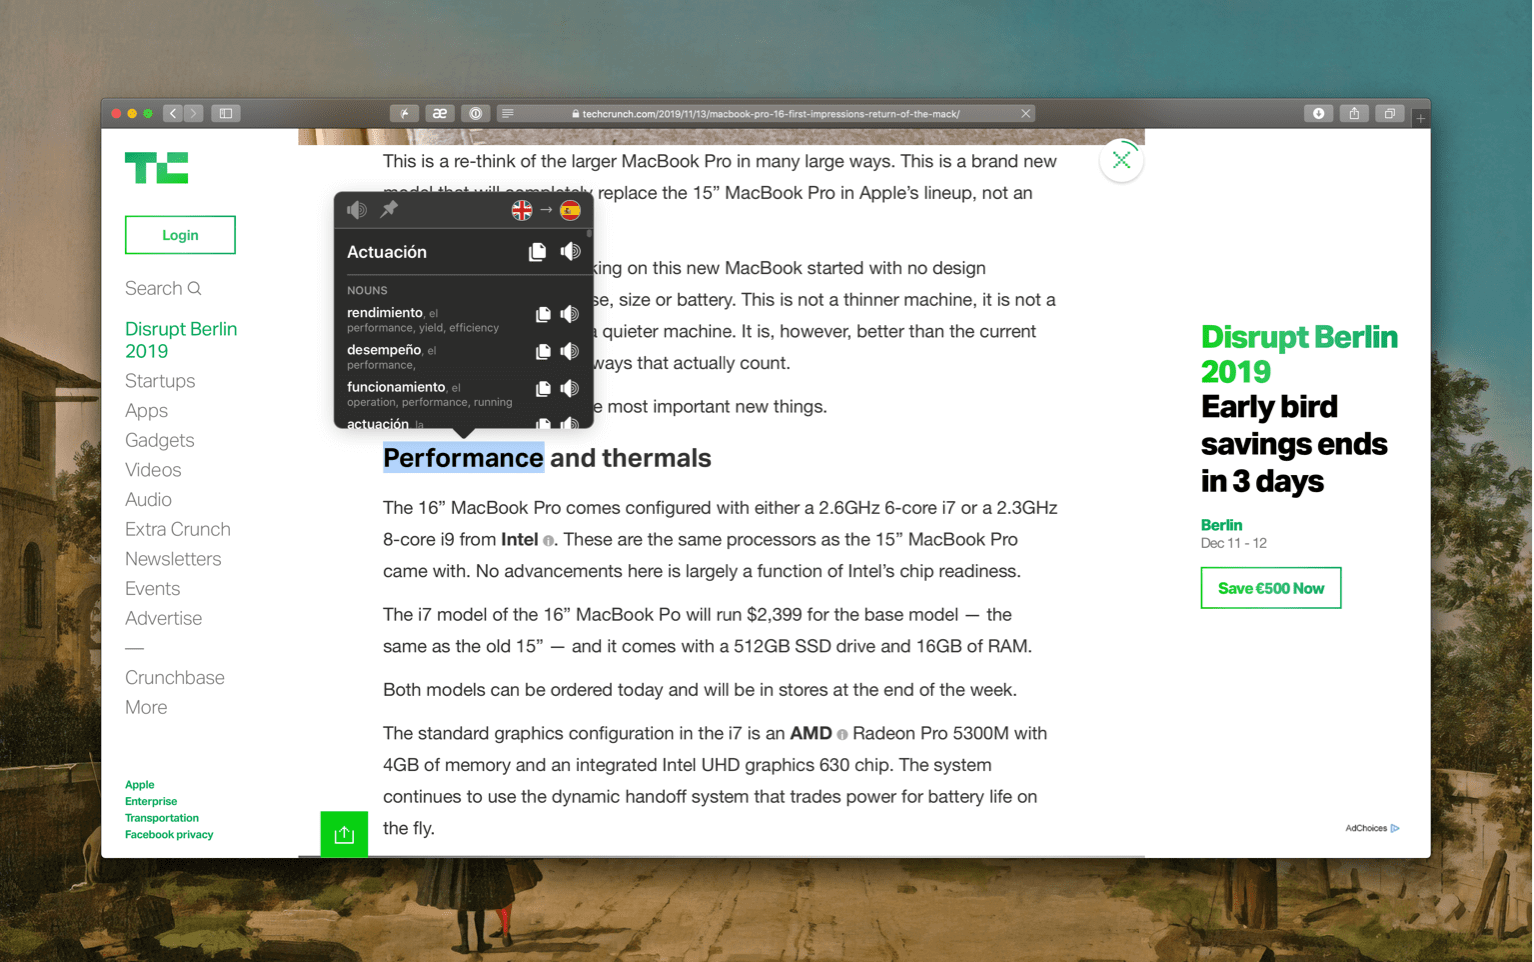Copy the word 'funcionamiento'
The height and width of the screenshot is (962, 1534).
[x=543, y=389]
